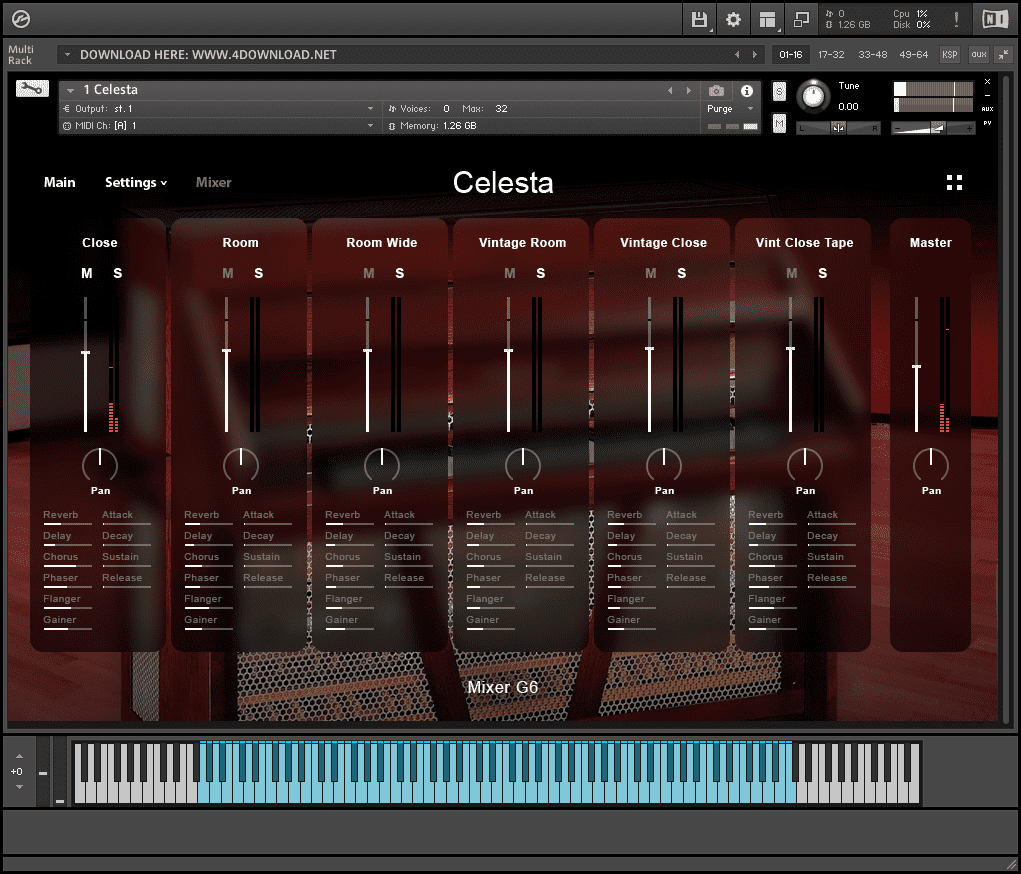The height and width of the screenshot is (874, 1021).
Task: Adjust the instrument header pan slider
Action: [x=838, y=128]
